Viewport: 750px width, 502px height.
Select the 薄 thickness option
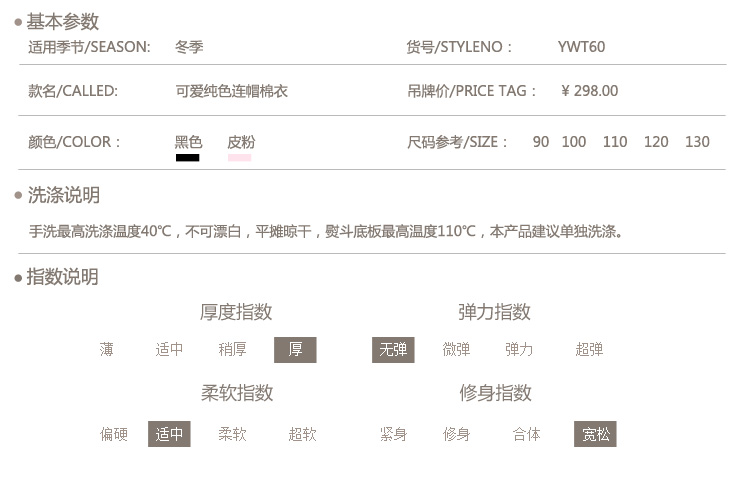click(107, 350)
